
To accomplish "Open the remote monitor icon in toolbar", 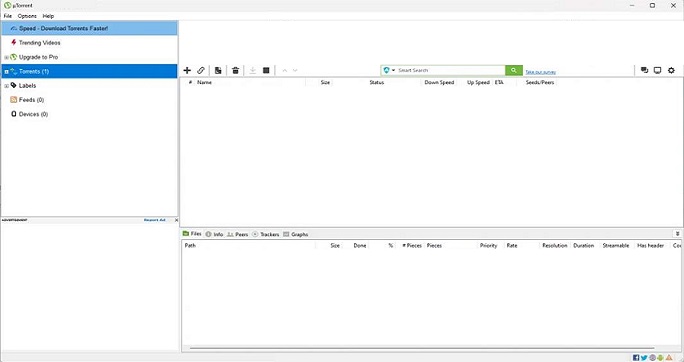I will pos(657,70).
